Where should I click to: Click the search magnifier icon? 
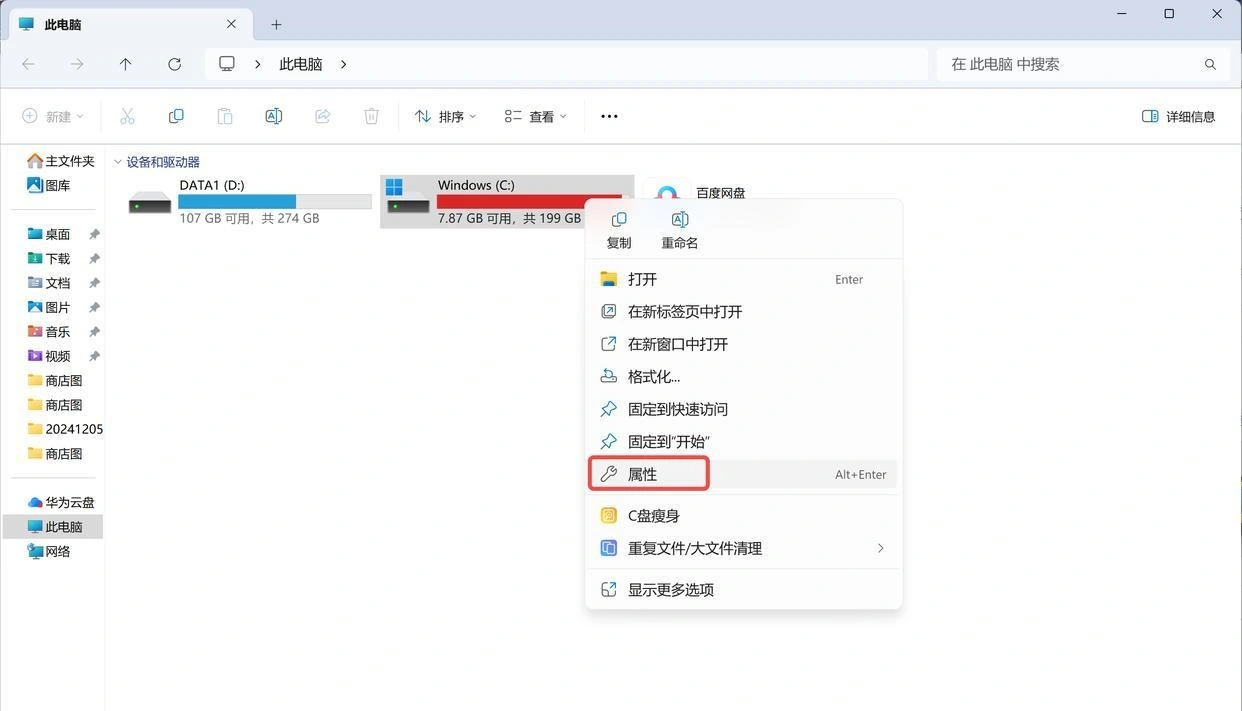tap(1210, 64)
